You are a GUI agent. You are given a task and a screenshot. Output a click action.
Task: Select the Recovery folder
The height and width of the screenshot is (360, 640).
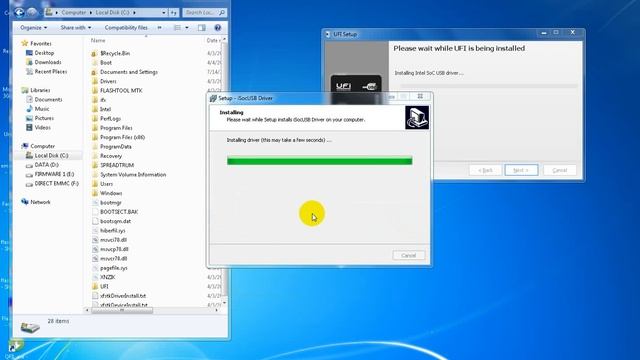pyautogui.click(x=111, y=156)
